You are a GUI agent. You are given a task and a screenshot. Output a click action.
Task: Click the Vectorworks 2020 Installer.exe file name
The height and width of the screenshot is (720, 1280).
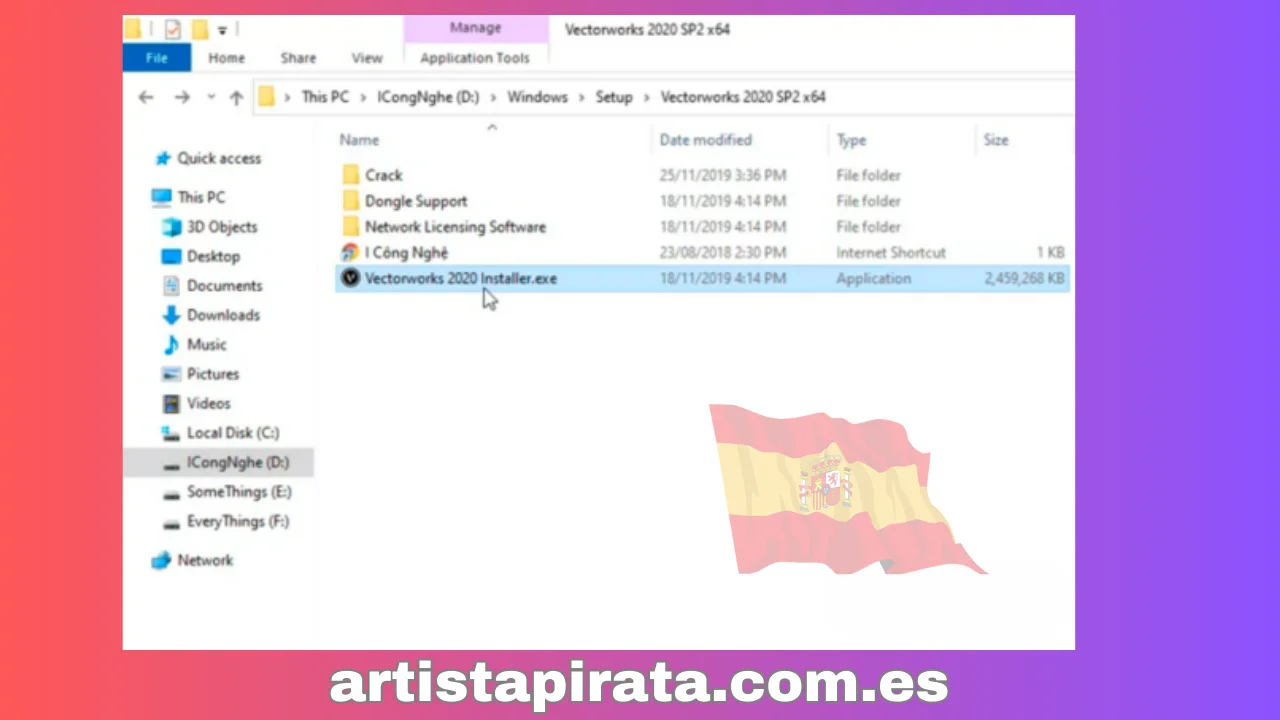(x=461, y=278)
